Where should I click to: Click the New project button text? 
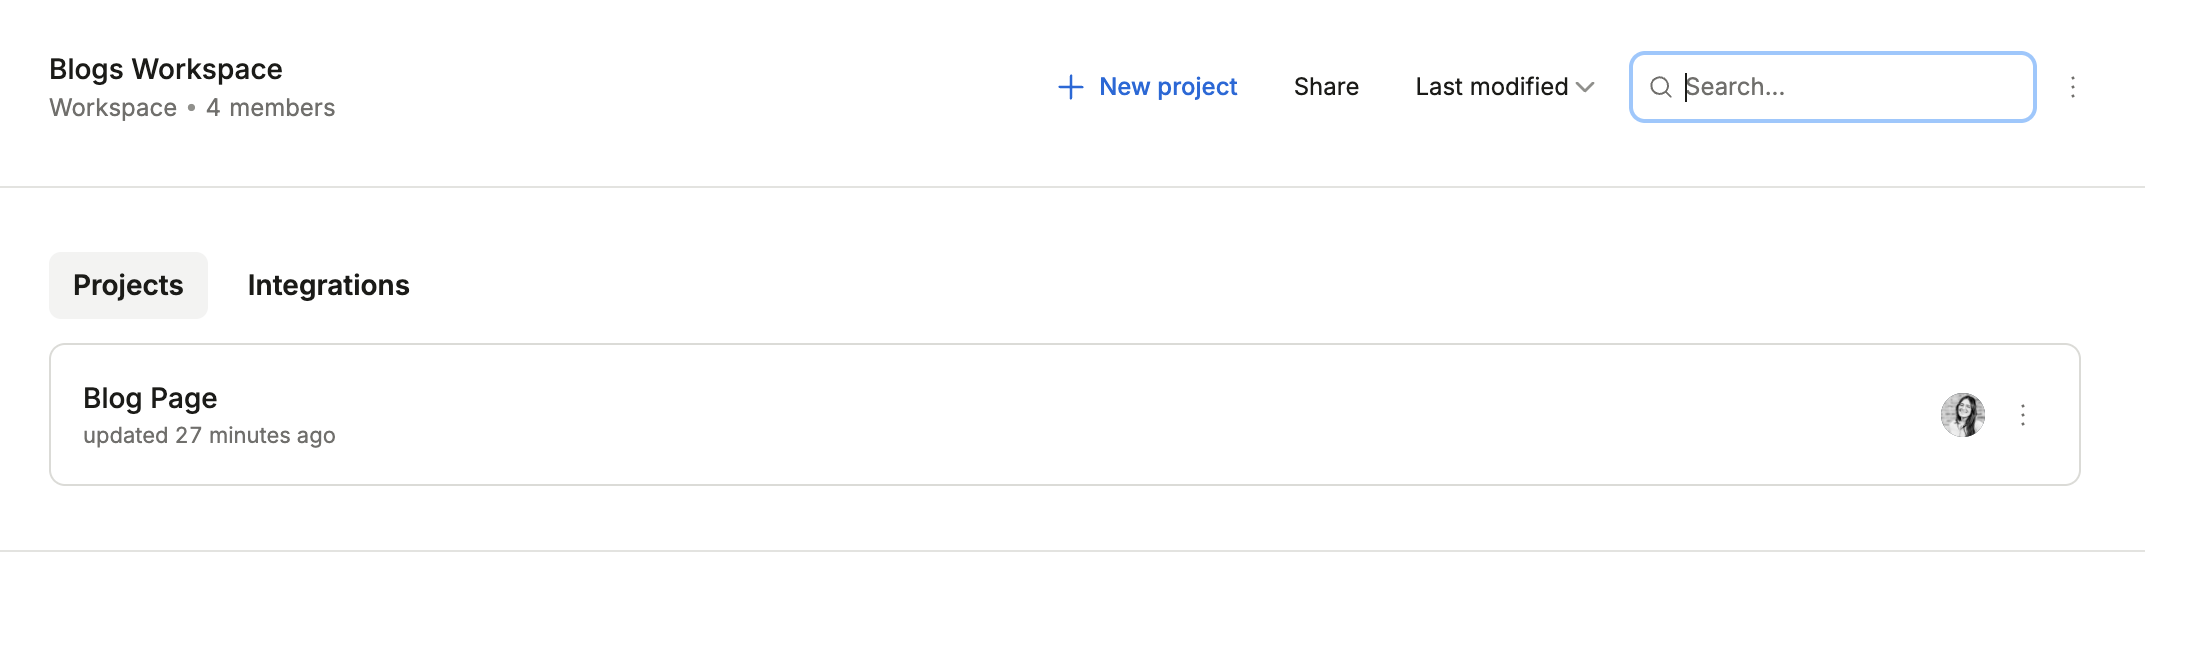tap(1168, 87)
